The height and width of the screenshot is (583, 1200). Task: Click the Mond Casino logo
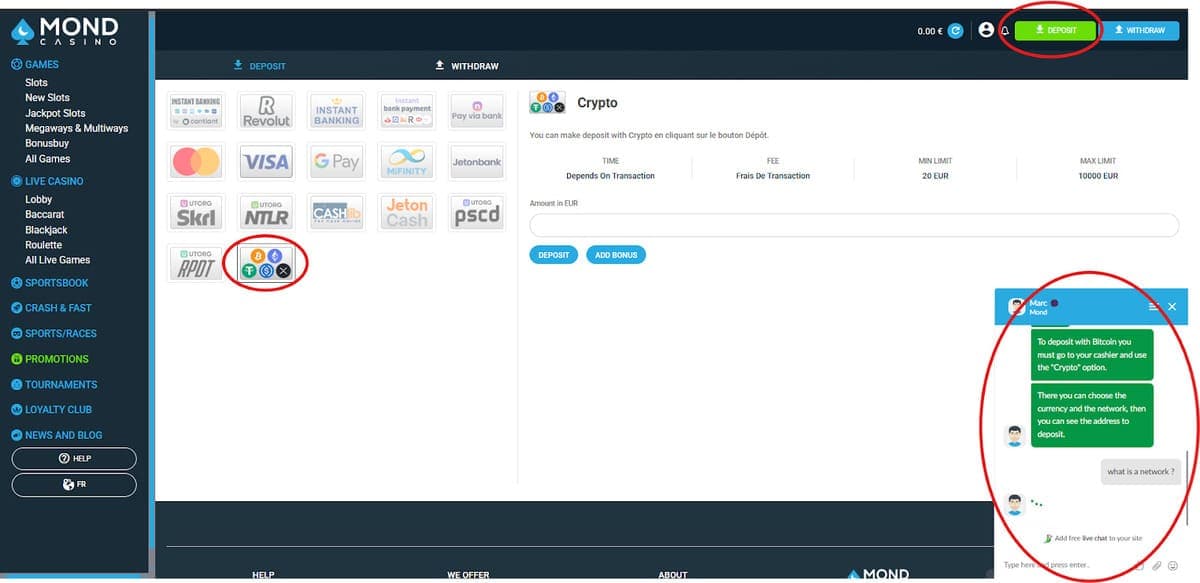coord(66,31)
